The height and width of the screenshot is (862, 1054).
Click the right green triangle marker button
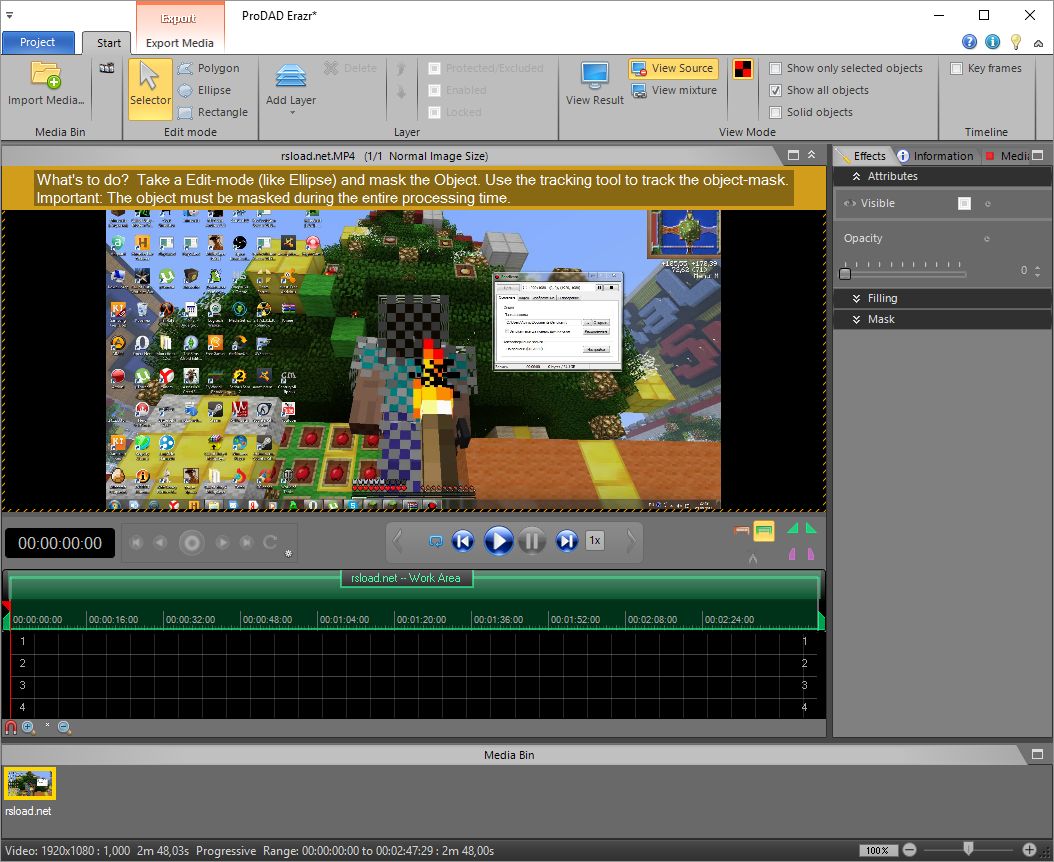click(x=811, y=528)
